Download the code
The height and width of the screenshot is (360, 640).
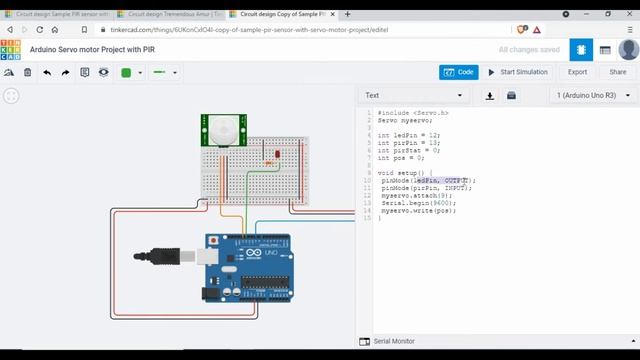[490, 96]
